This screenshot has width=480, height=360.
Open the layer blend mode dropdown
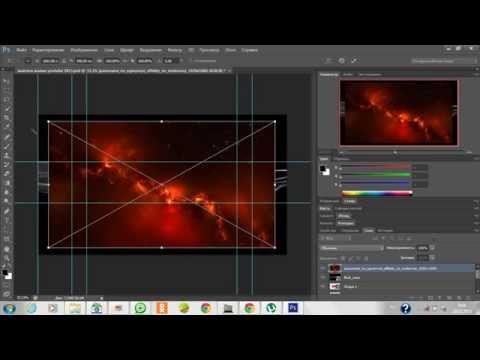click(x=352, y=248)
